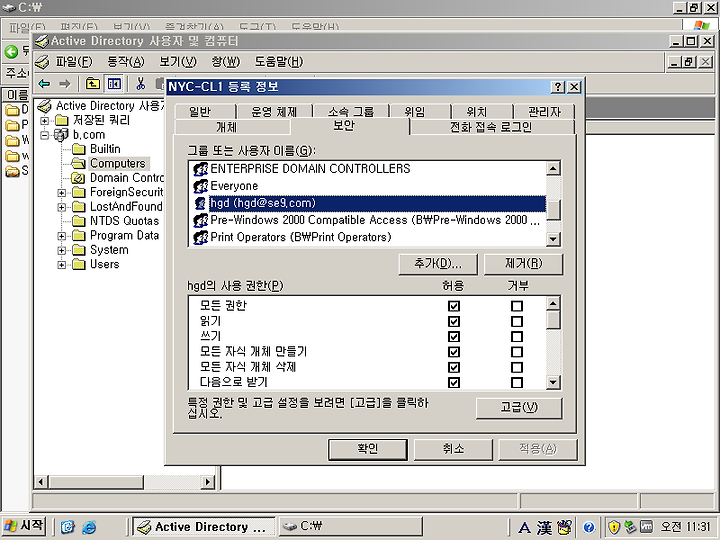Open the 시작 Start menu

point(24,526)
